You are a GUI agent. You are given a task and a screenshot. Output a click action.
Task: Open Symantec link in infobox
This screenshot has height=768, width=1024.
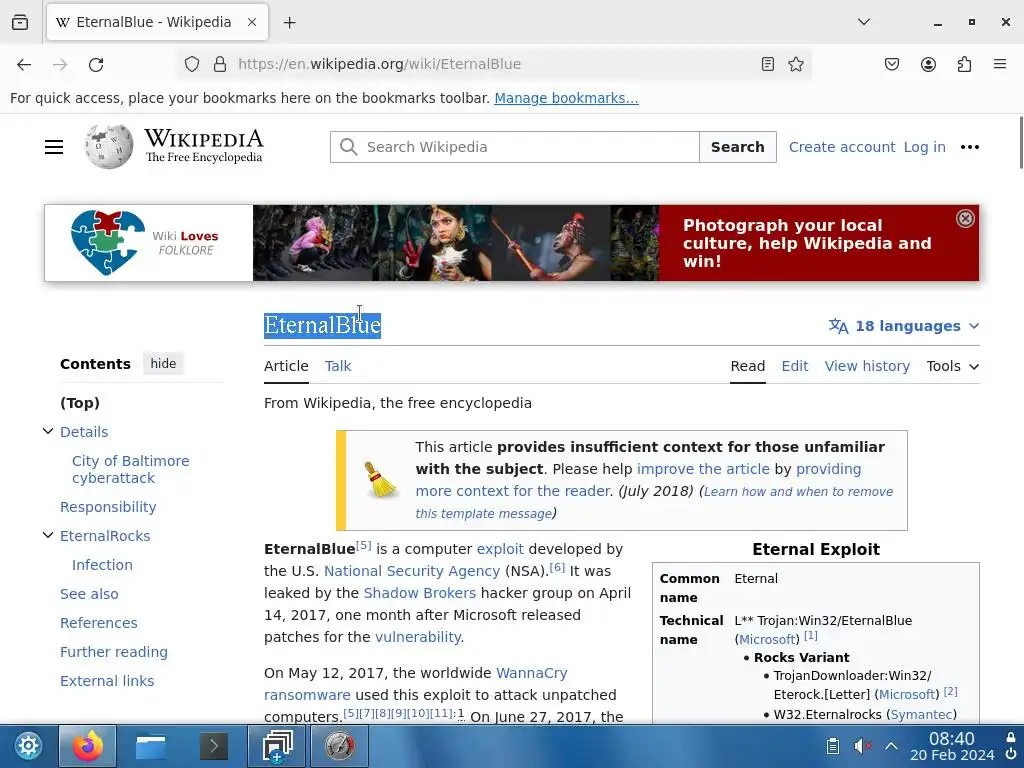pyautogui.click(x=921, y=714)
